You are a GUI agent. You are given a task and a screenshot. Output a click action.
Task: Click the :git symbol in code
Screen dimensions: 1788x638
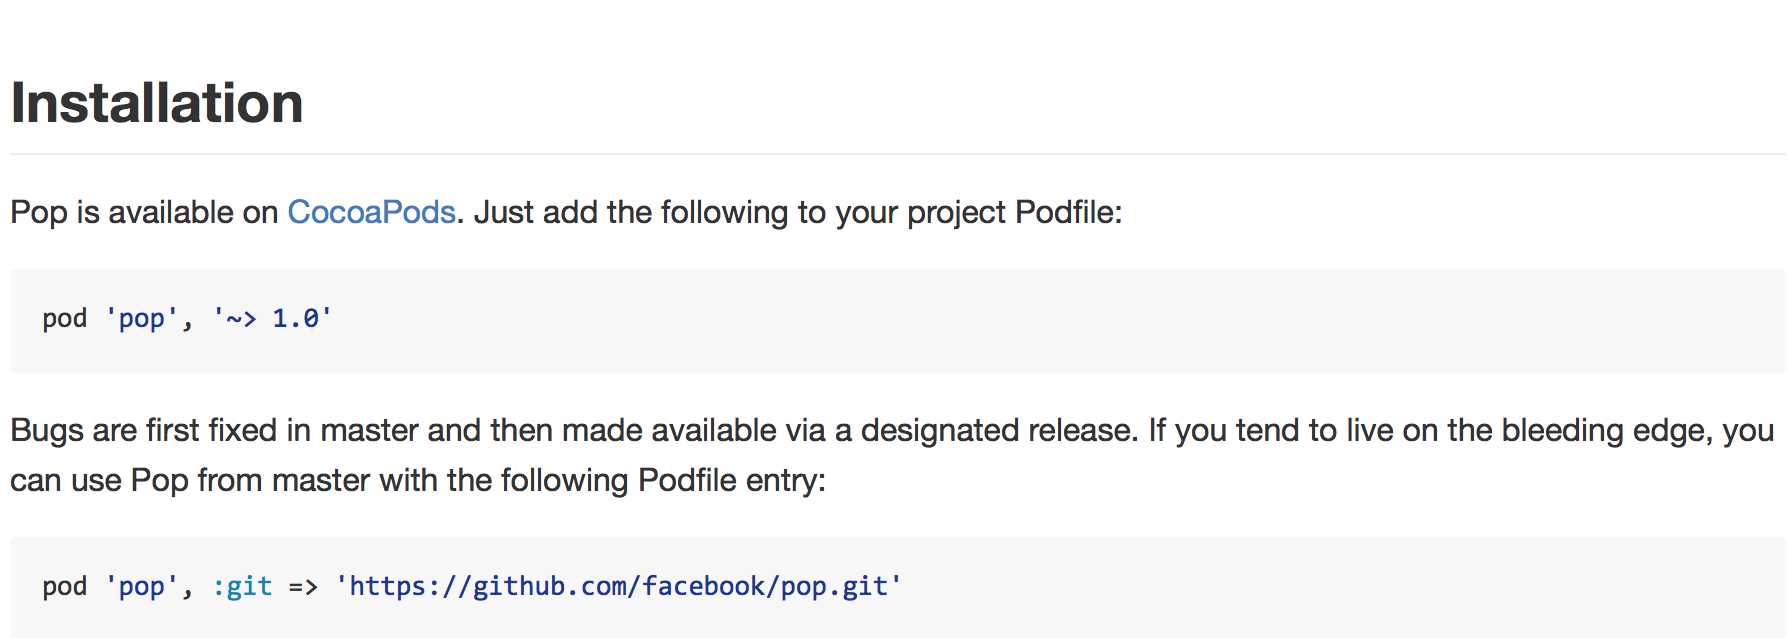click(242, 586)
